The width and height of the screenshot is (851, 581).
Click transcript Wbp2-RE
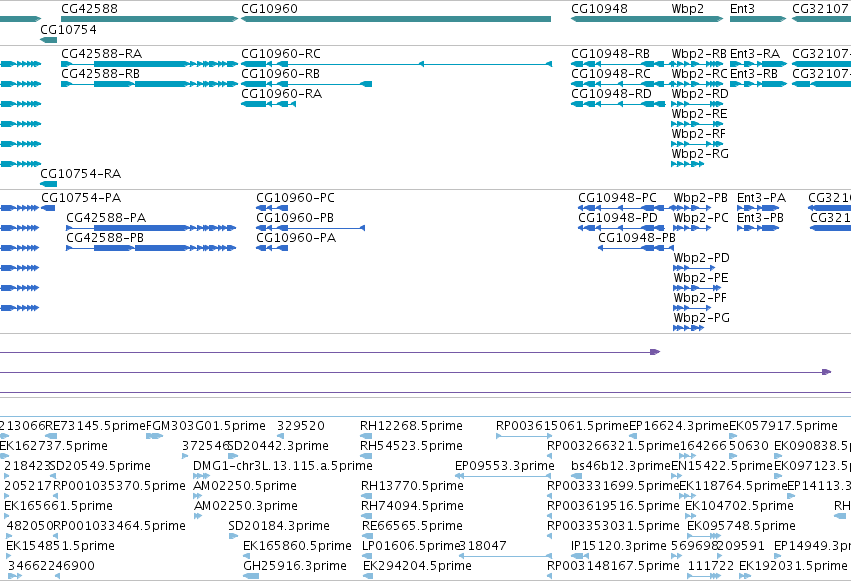tap(697, 124)
